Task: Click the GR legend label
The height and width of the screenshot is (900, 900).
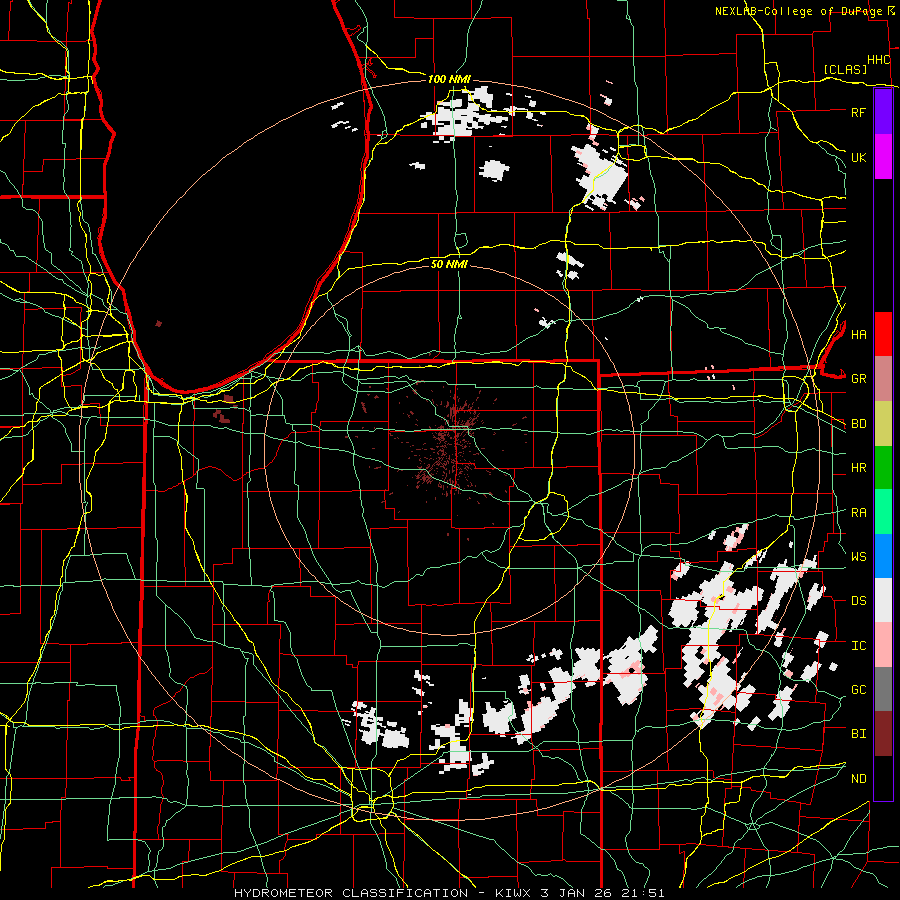Action: (859, 379)
